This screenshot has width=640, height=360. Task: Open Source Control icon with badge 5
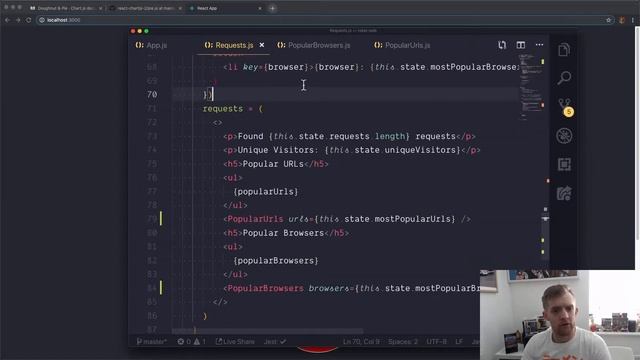pos(565,107)
